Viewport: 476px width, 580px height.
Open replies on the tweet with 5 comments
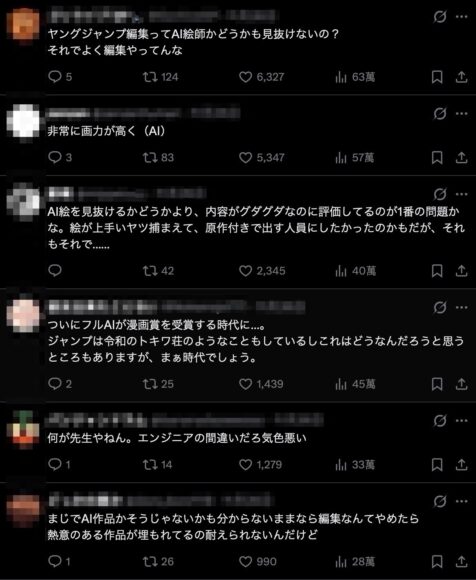tap(60, 77)
